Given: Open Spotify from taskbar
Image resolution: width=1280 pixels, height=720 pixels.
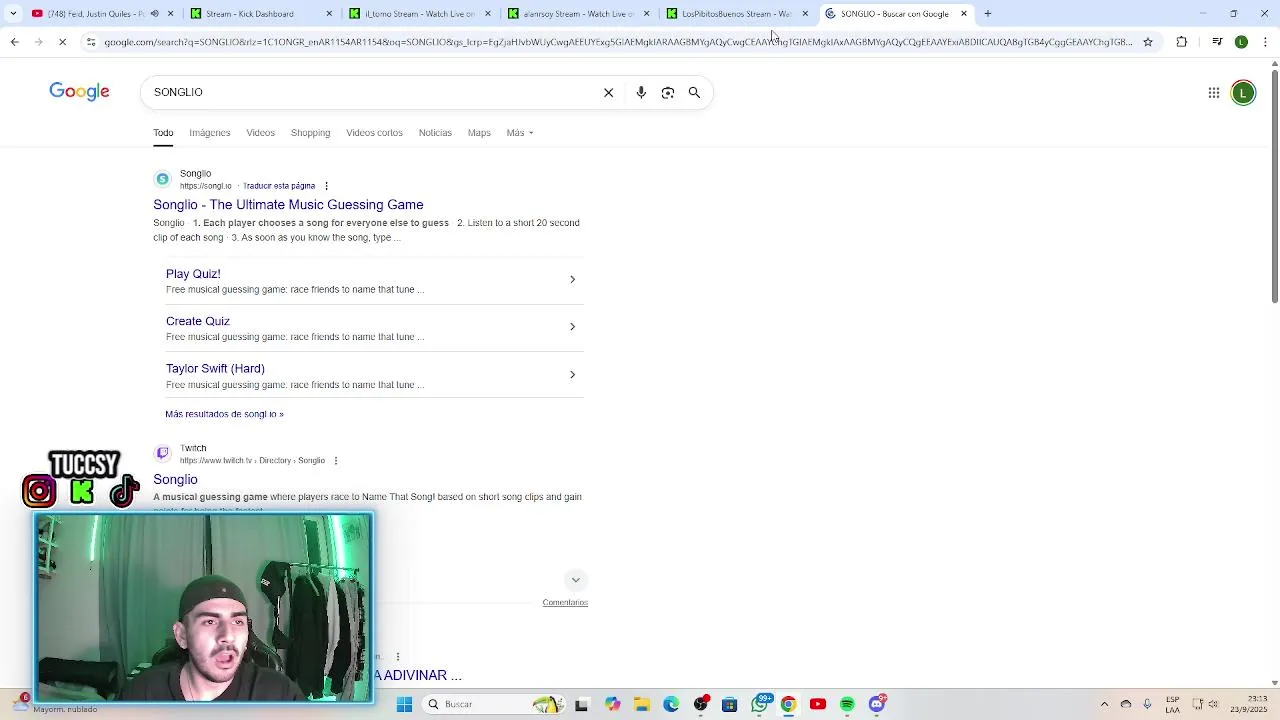Looking at the screenshot, I should tap(847, 705).
